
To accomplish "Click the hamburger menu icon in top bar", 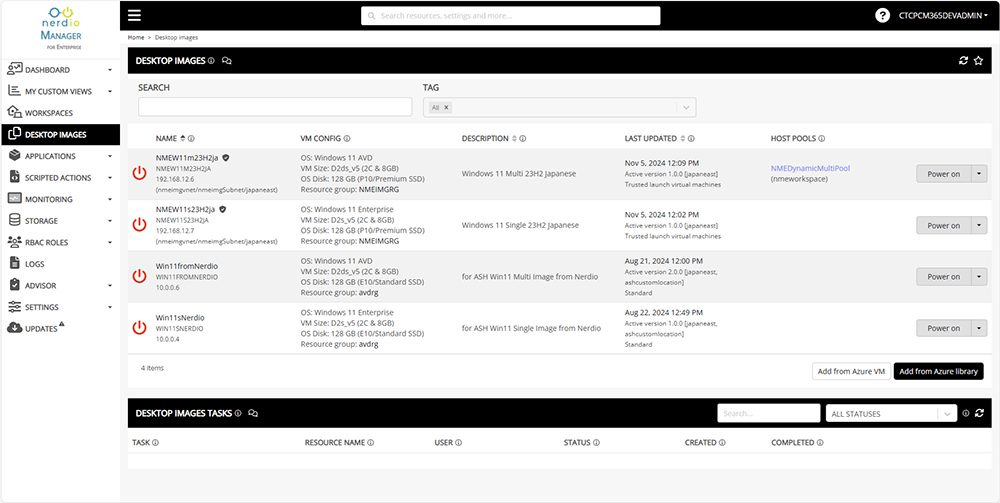I will click(134, 15).
